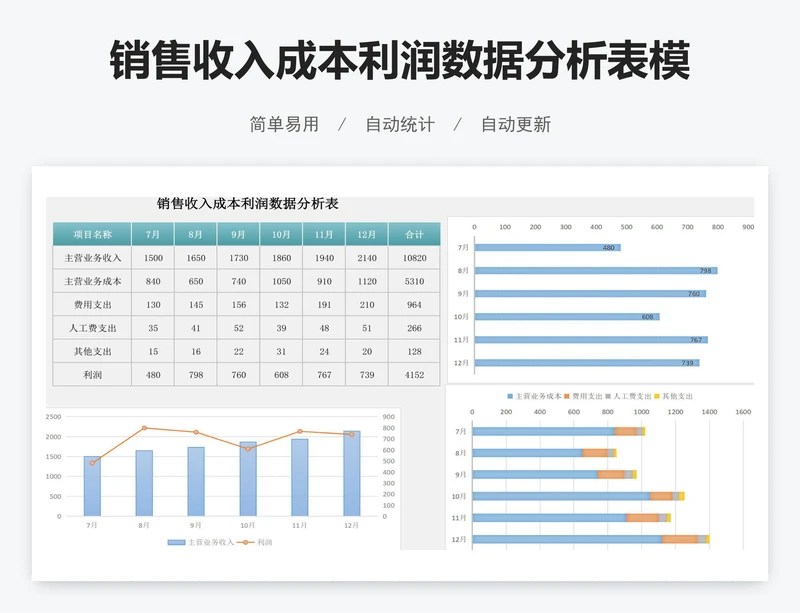Click the 主营业务收入 legend entry under the column chart
The width and height of the screenshot is (800, 613).
(201, 542)
